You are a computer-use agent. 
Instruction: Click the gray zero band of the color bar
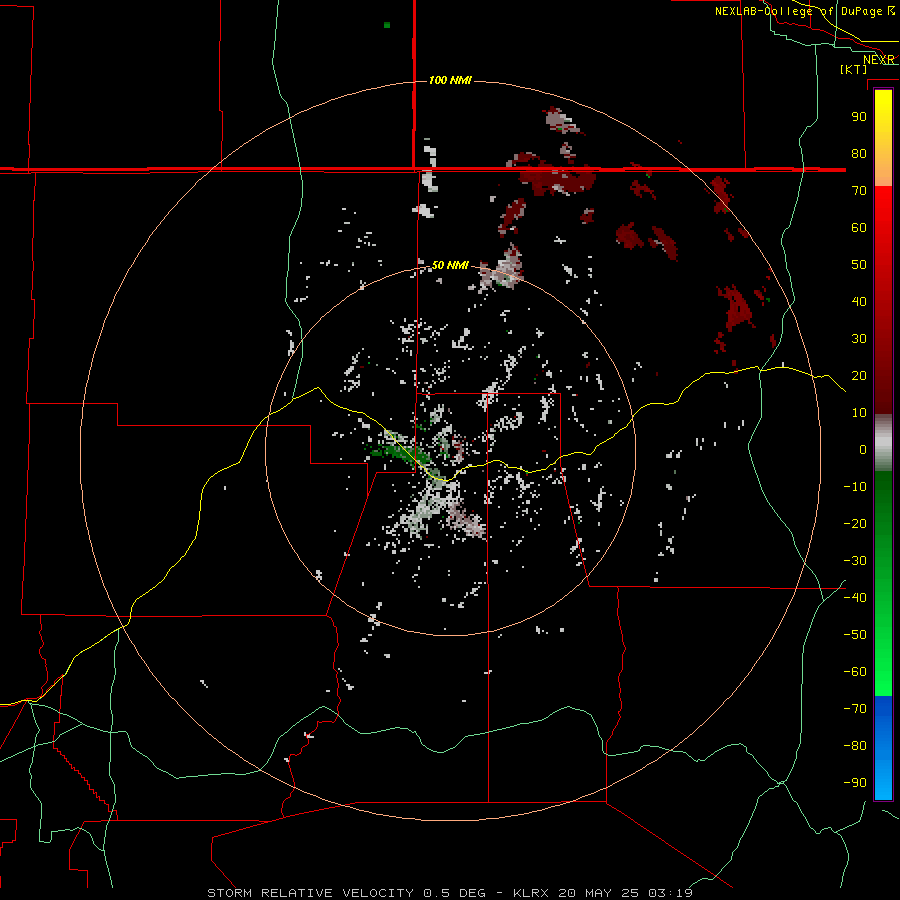883,443
